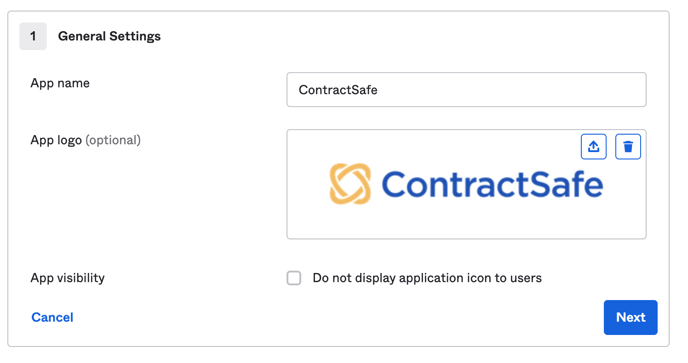Click the Cancel link
688x363 pixels.
click(52, 317)
